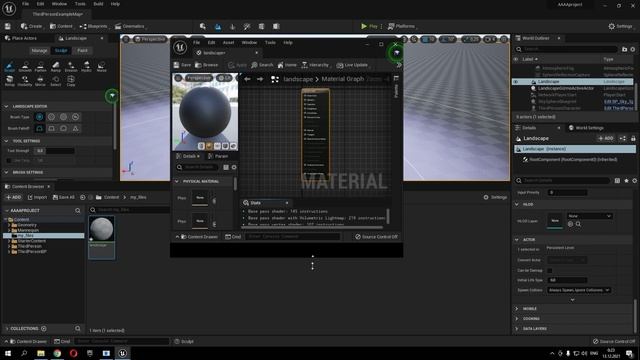Viewport: 640px width, 360px height.
Task: Select the pattern Brush Type option
Action: coord(64,117)
